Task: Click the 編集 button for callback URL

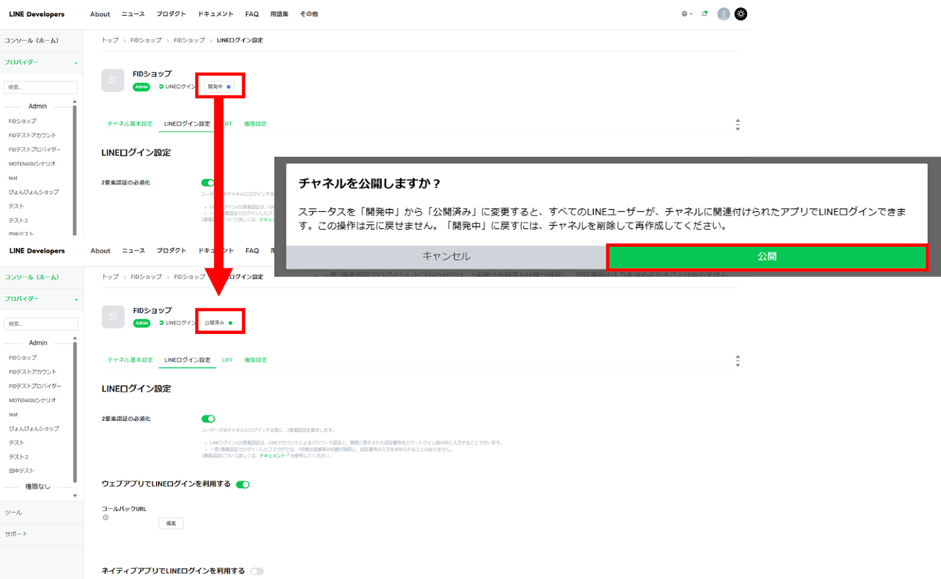Action: point(171,523)
